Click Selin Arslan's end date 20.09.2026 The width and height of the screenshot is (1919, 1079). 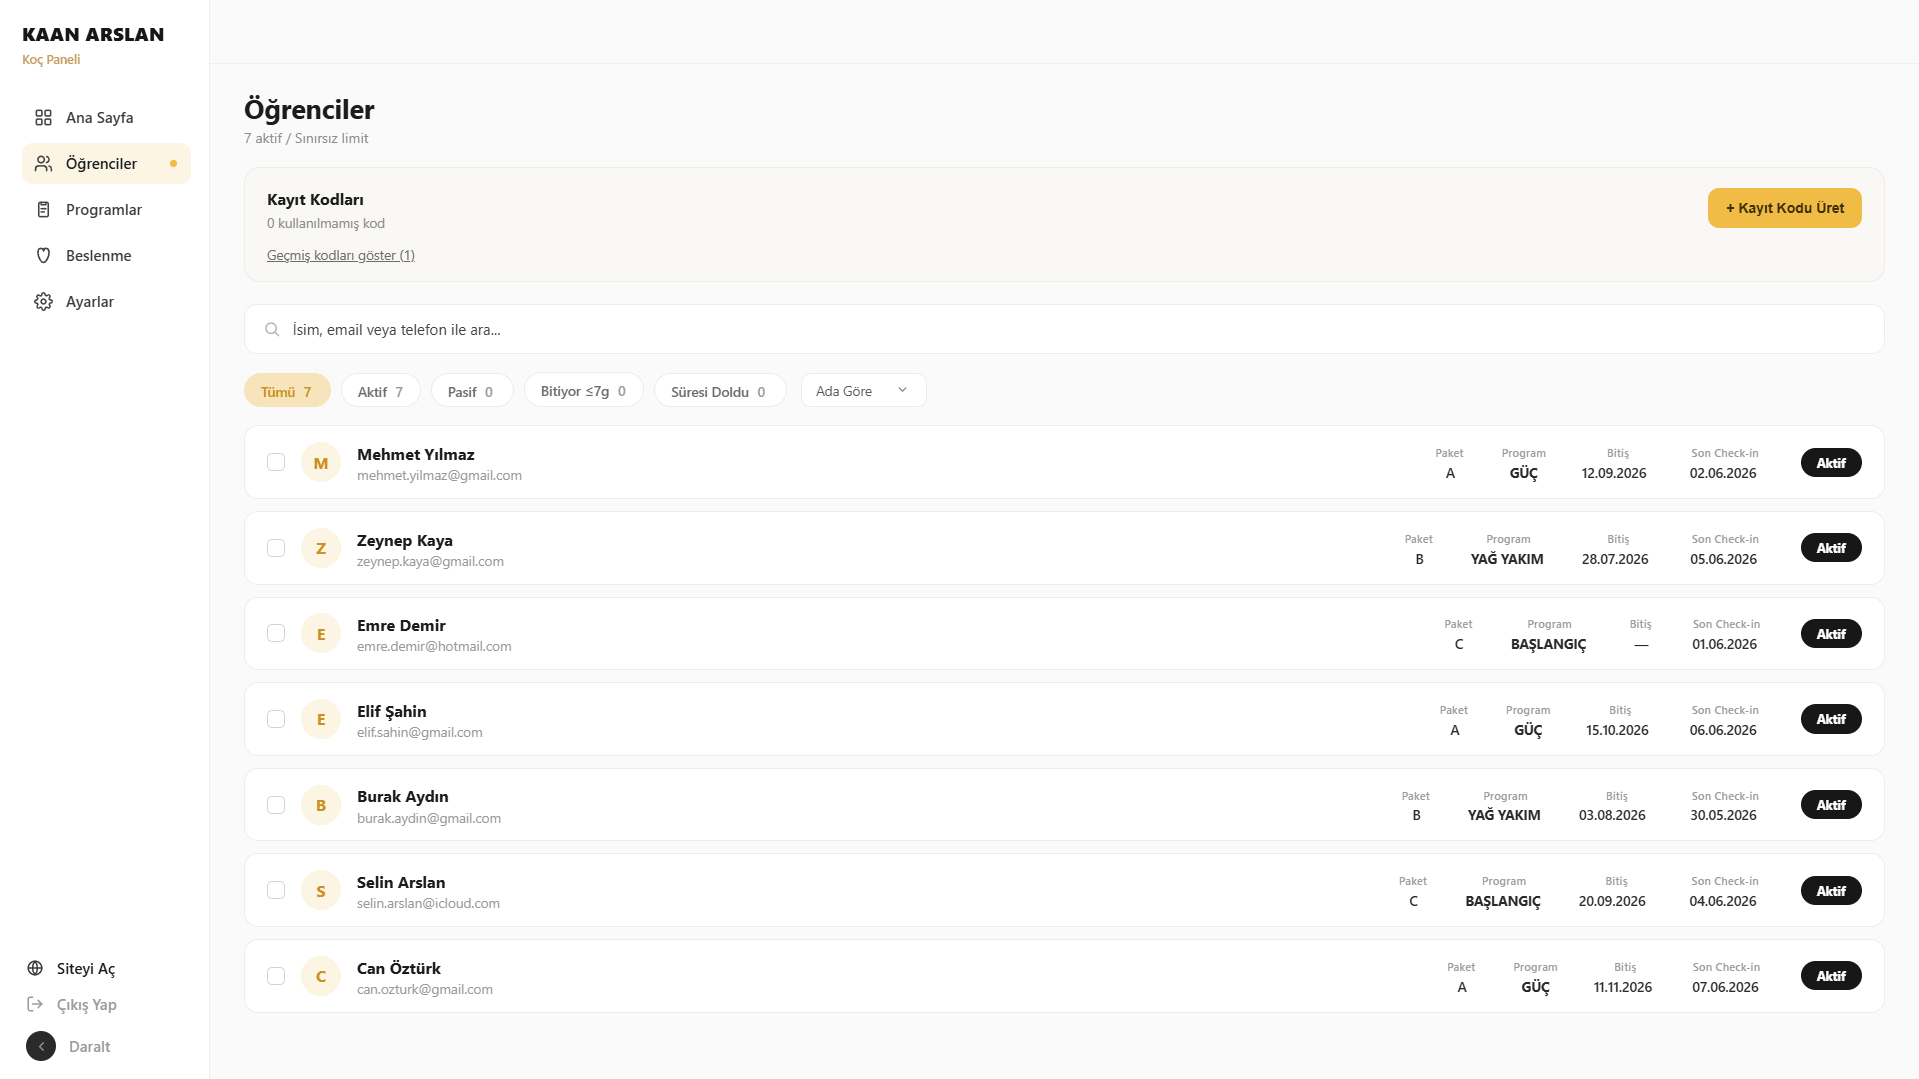pyautogui.click(x=1612, y=901)
